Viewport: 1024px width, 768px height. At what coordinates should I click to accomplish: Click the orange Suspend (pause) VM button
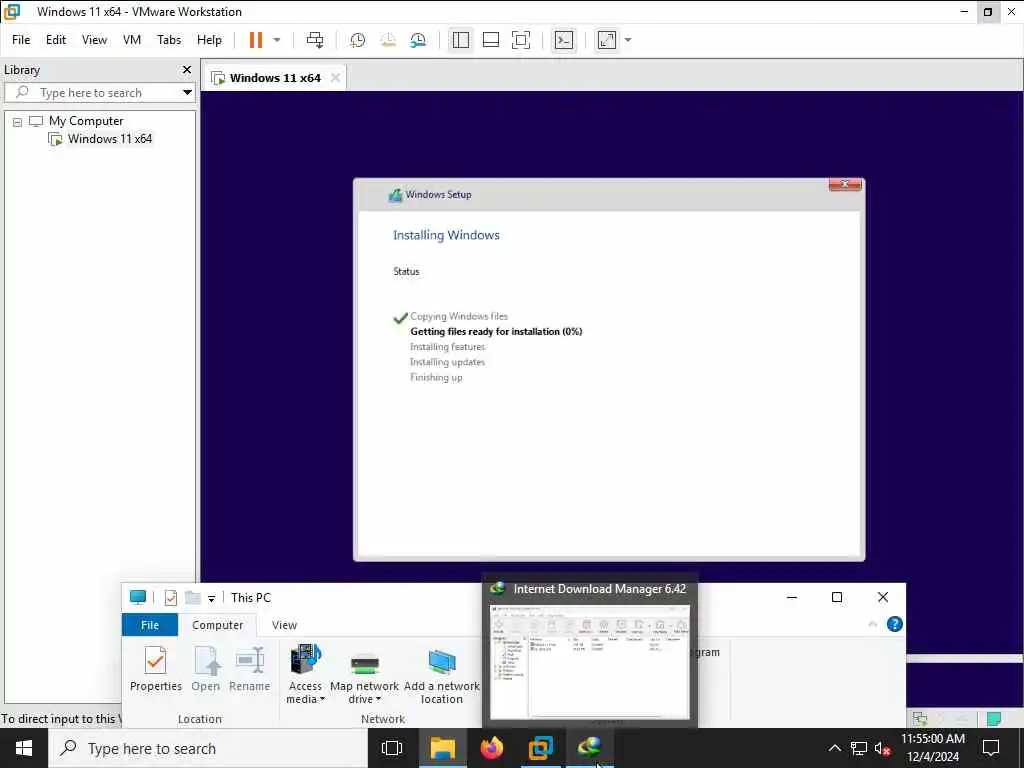click(255, 40)
